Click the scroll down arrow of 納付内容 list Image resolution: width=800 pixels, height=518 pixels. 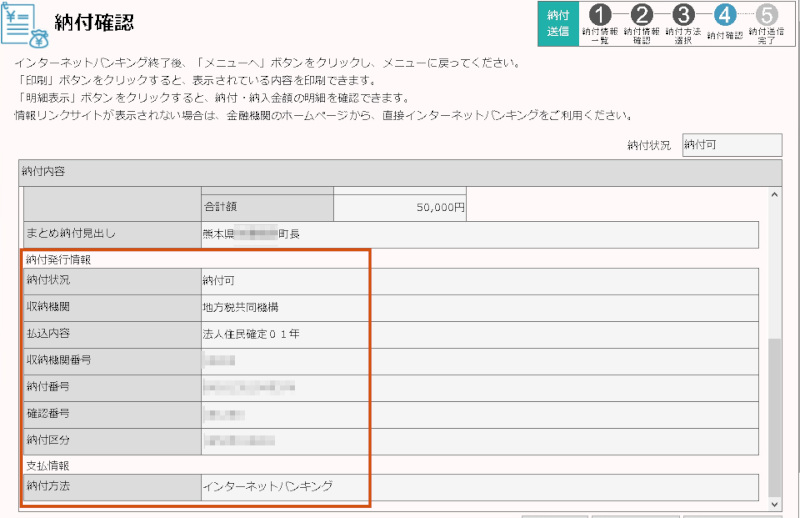tap(774, 504)
